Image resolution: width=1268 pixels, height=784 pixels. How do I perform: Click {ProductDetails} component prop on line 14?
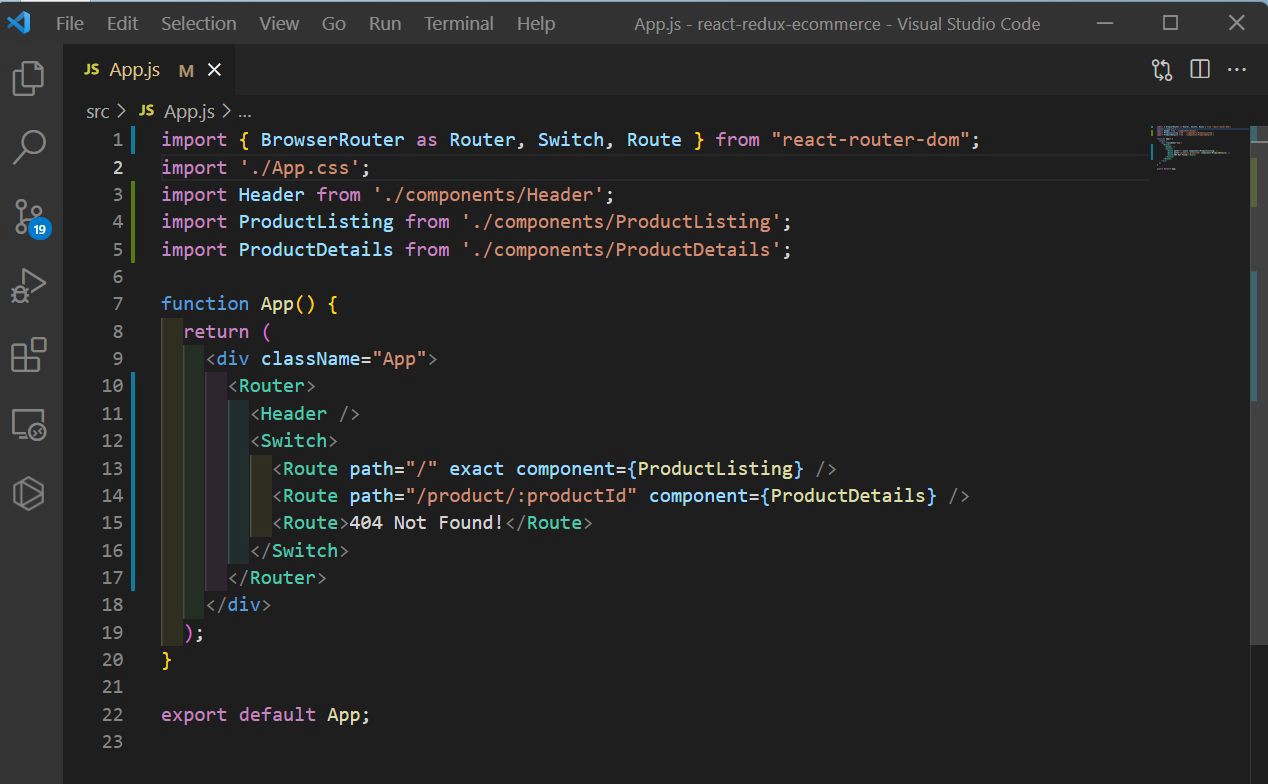tap(849, 495)
